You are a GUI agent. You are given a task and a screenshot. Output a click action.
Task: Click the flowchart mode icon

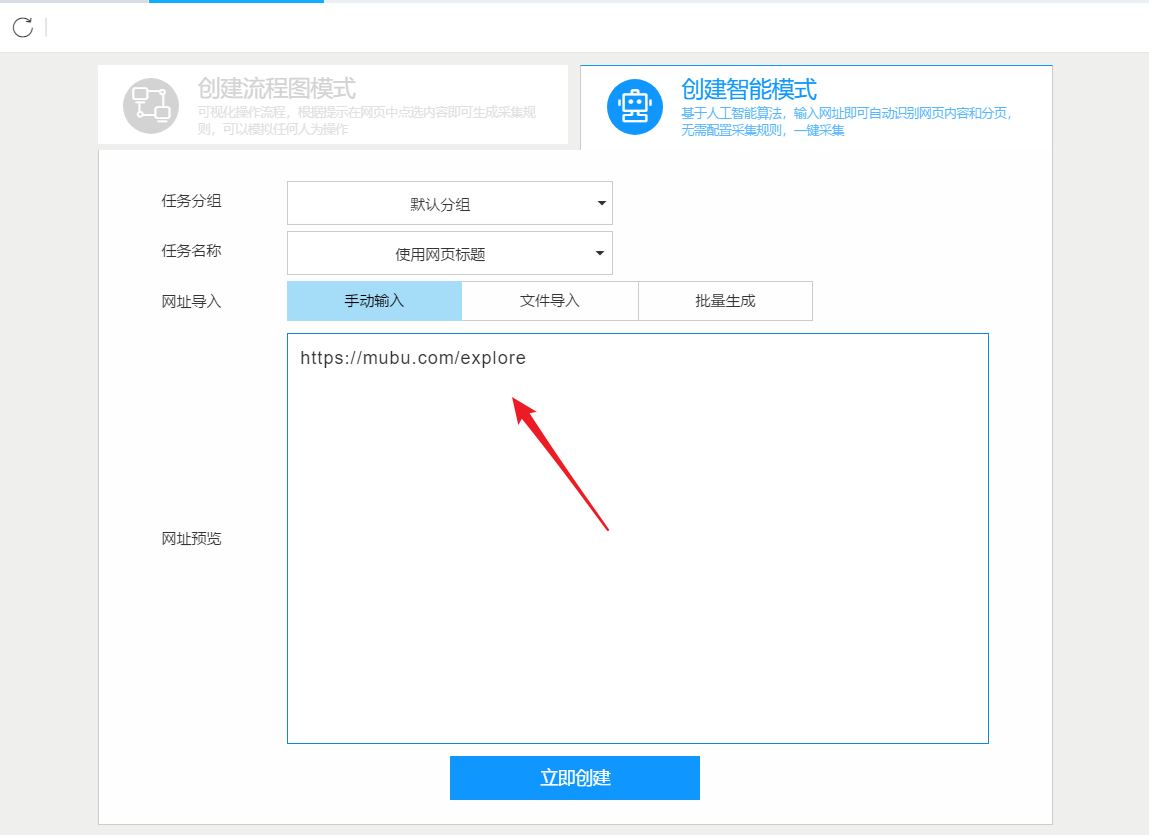tap(151, 106)
